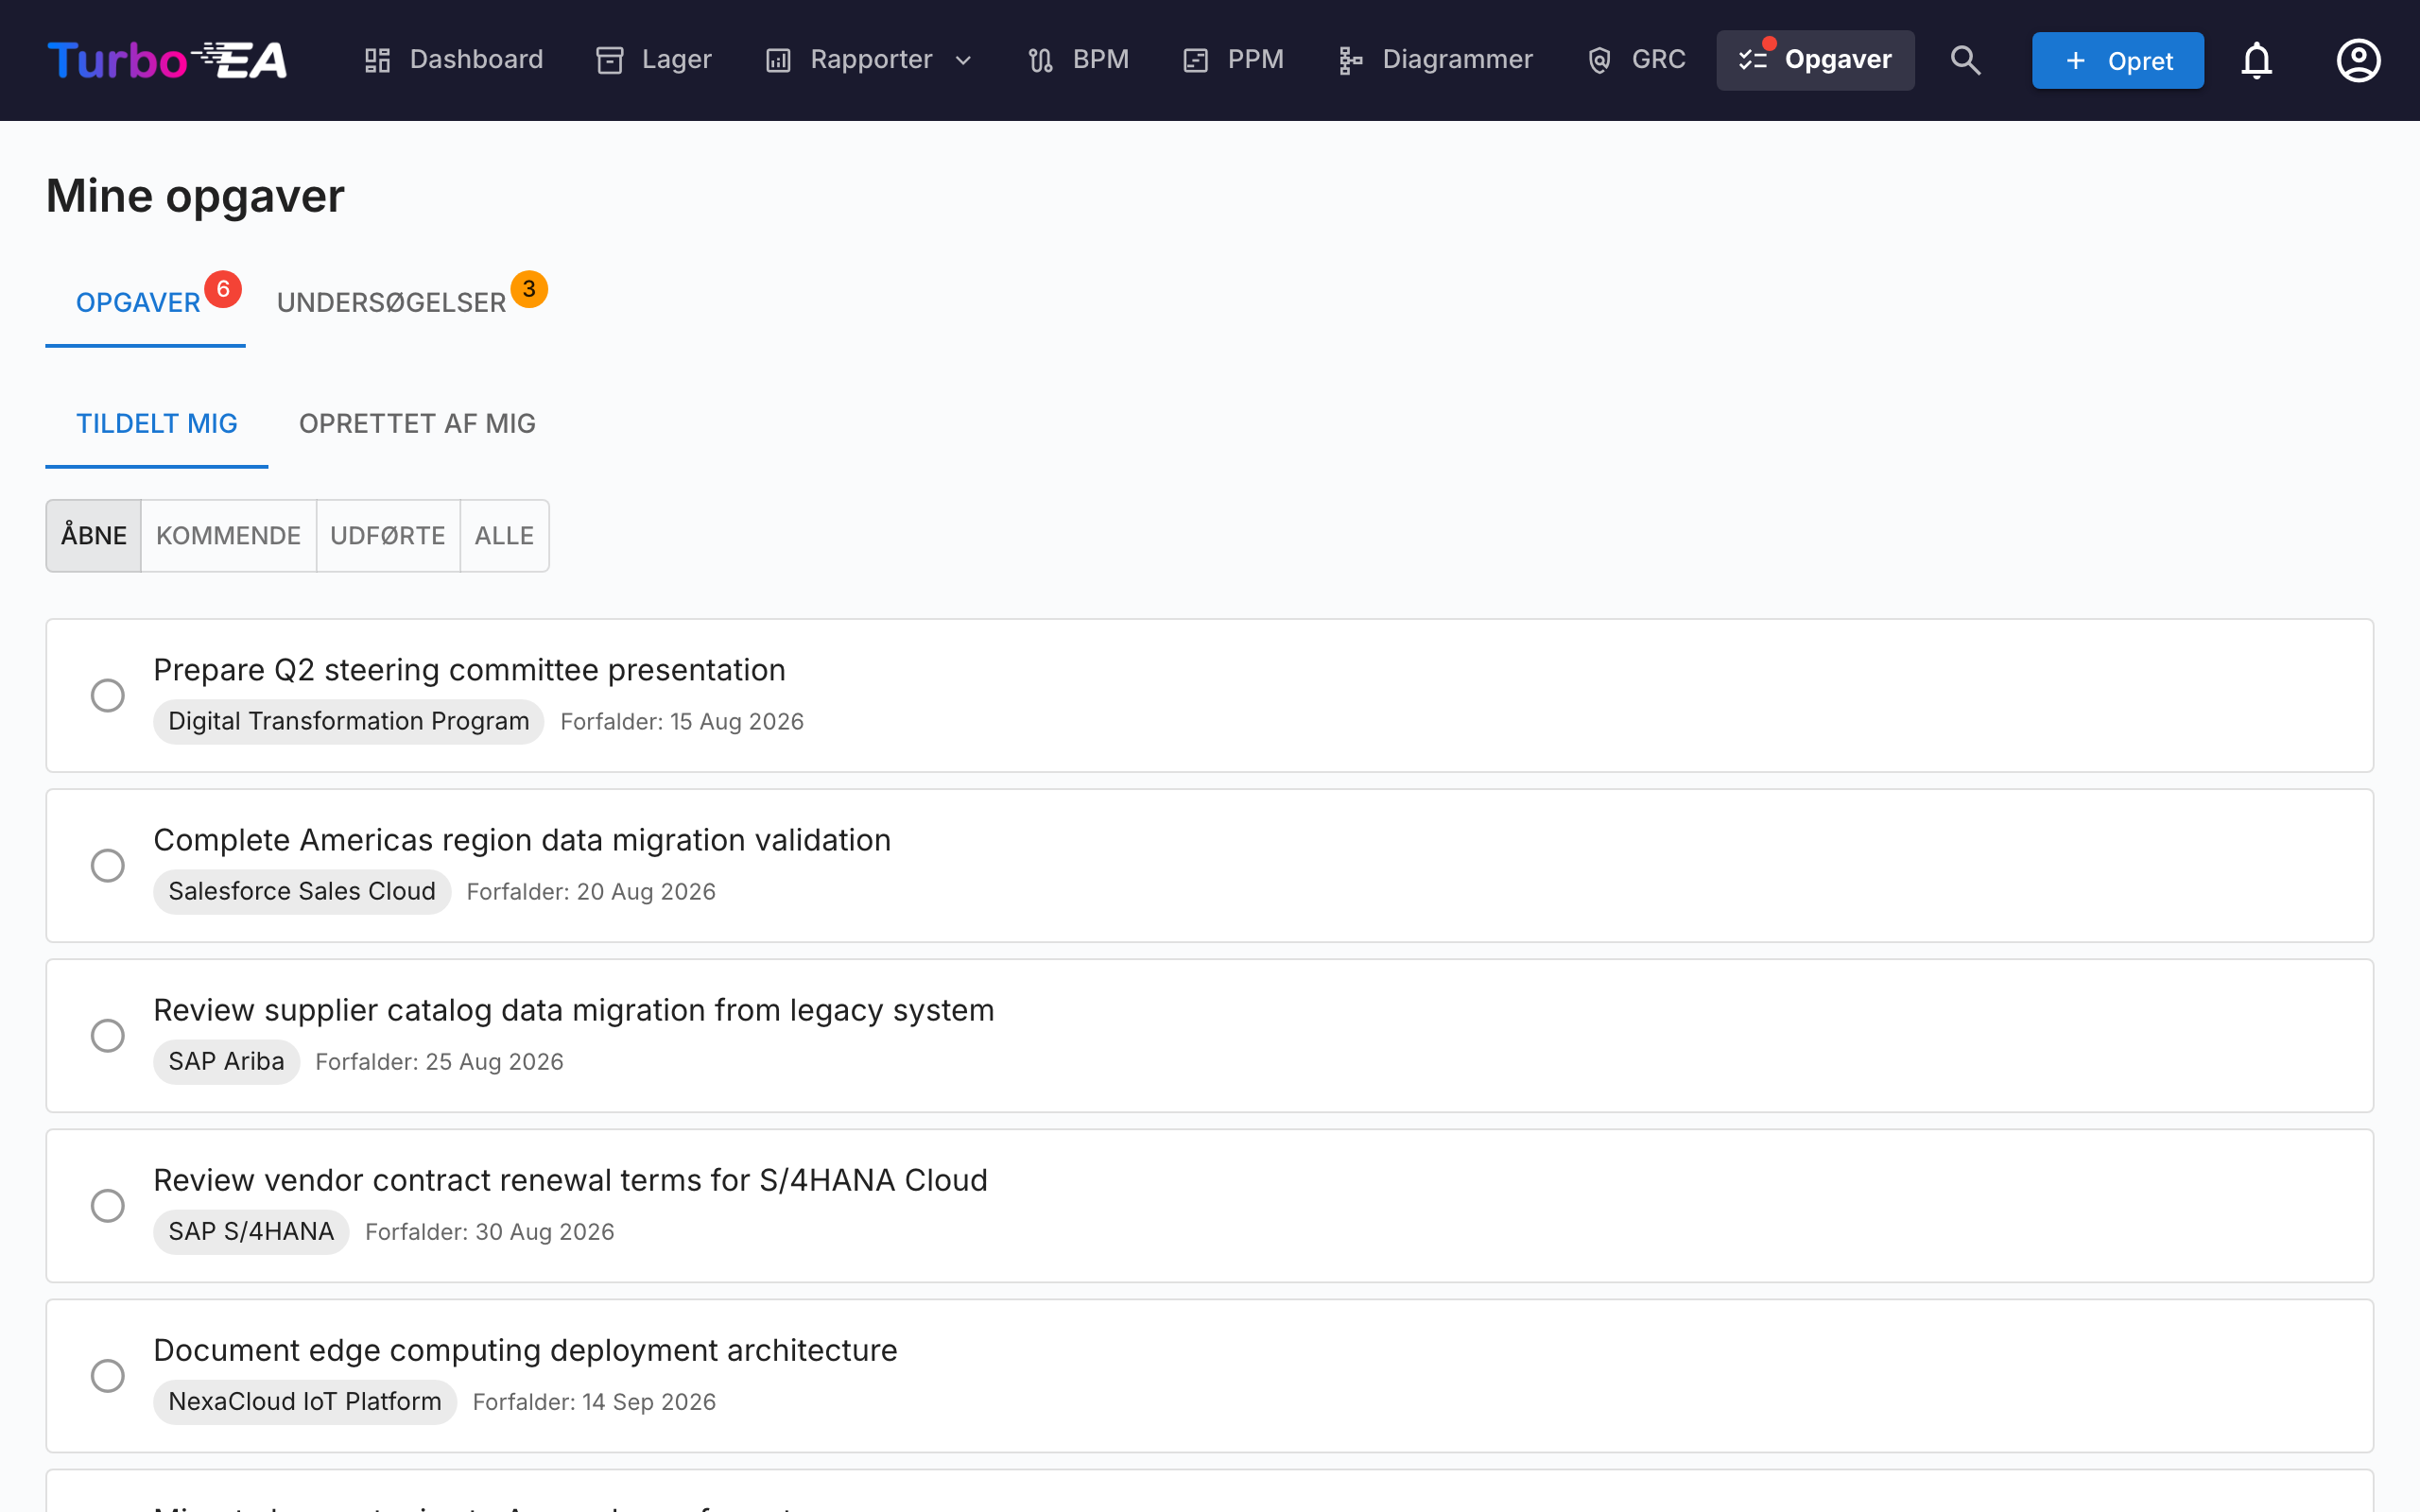
Task: Click the Opgaver checklist icon
Action: point(1753,60)
